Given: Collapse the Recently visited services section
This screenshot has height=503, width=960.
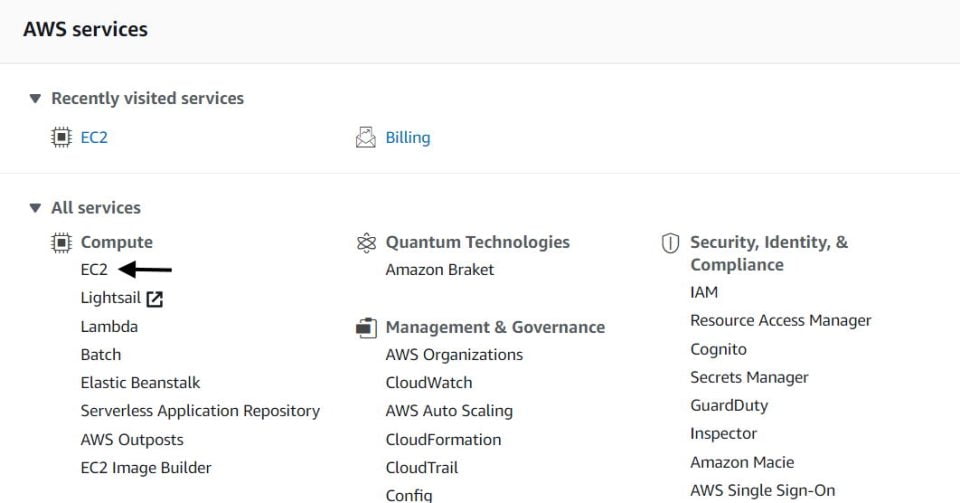Looking at the screenshot, I should pyautogui.click(x=35, y=99).
